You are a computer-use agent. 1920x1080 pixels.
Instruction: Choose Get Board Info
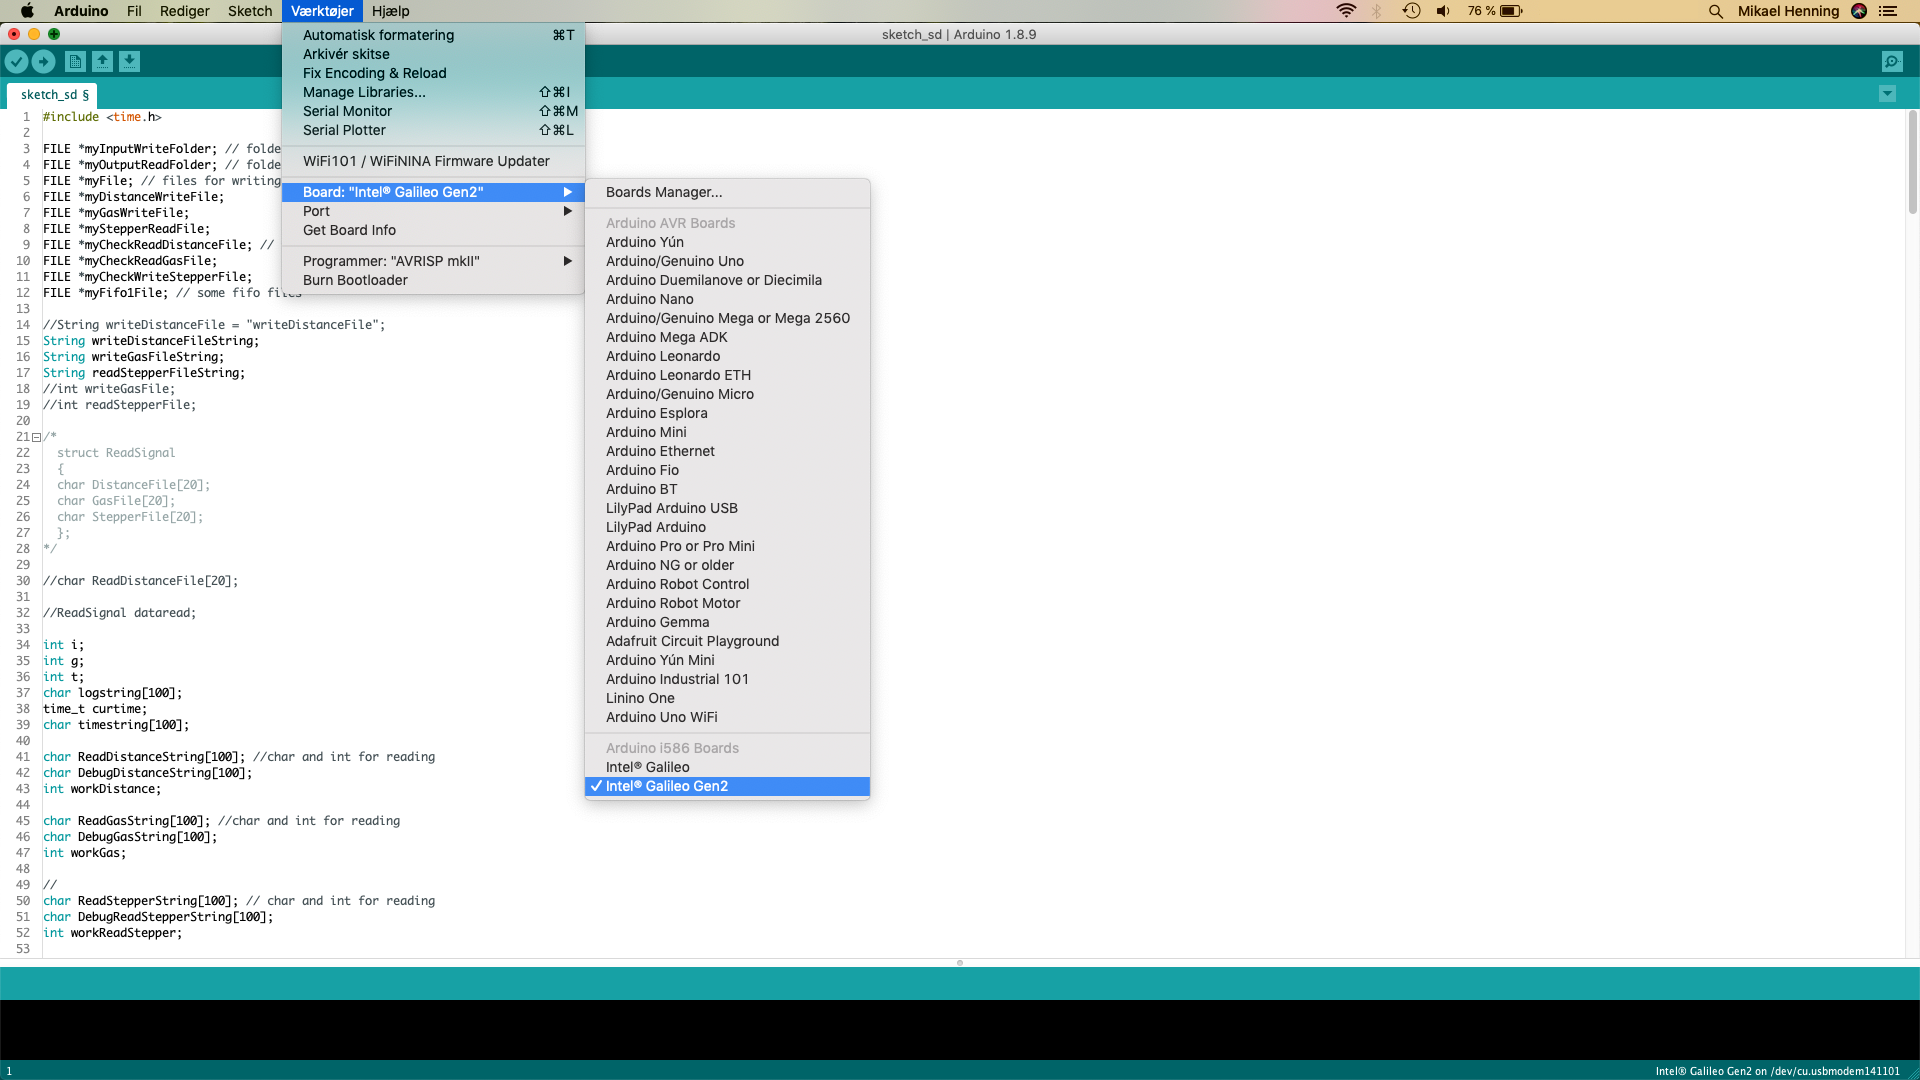433,230
